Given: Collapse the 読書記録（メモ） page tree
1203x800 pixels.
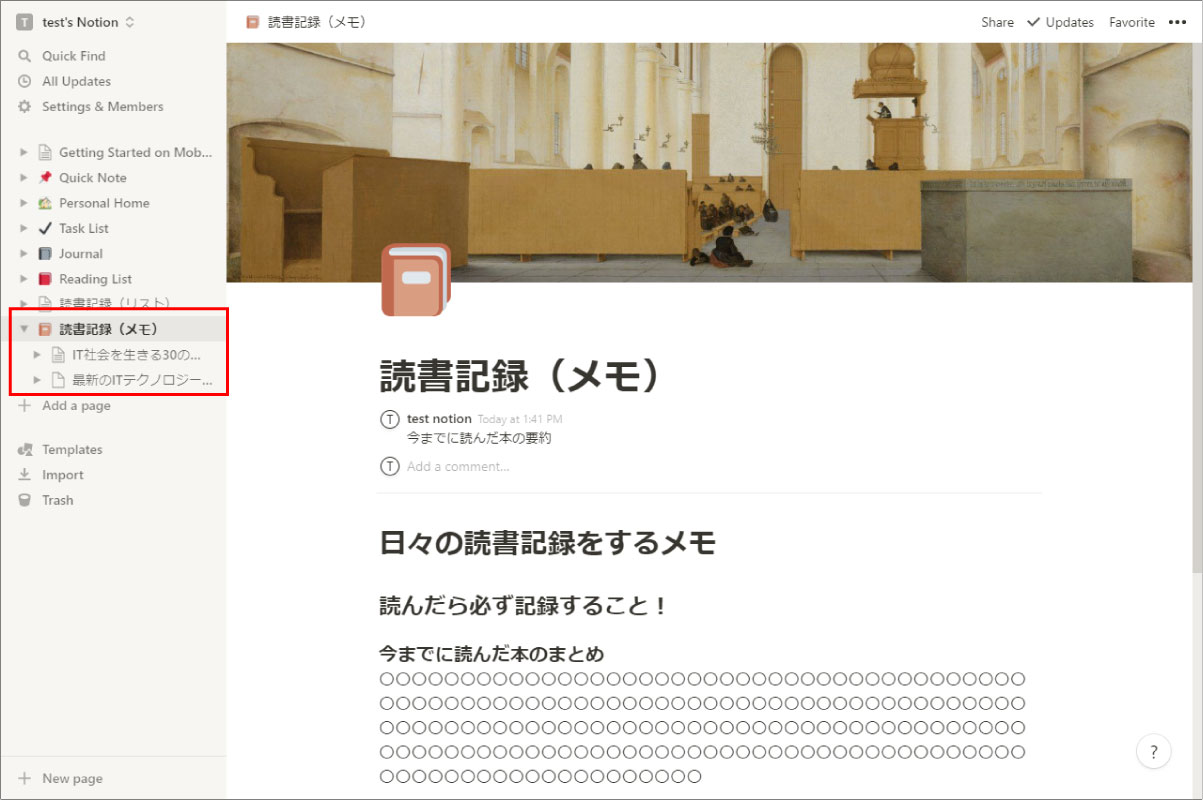Looking at the screenshot, I should (24, 329).
